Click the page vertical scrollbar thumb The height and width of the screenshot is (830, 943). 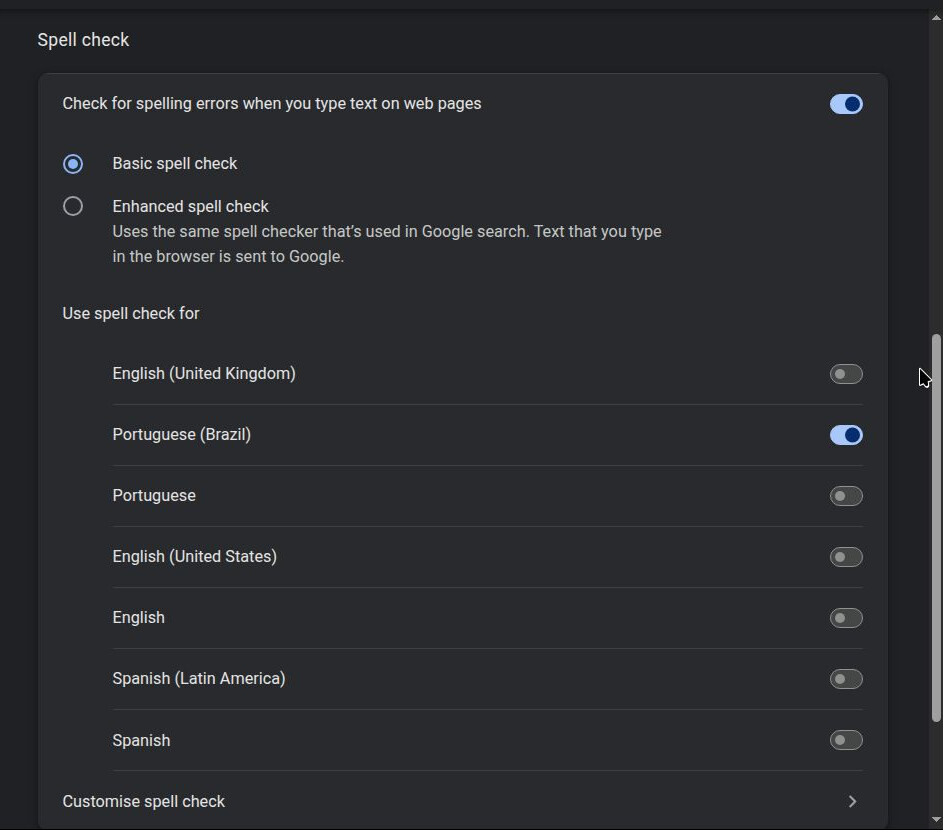pos(936,527)
